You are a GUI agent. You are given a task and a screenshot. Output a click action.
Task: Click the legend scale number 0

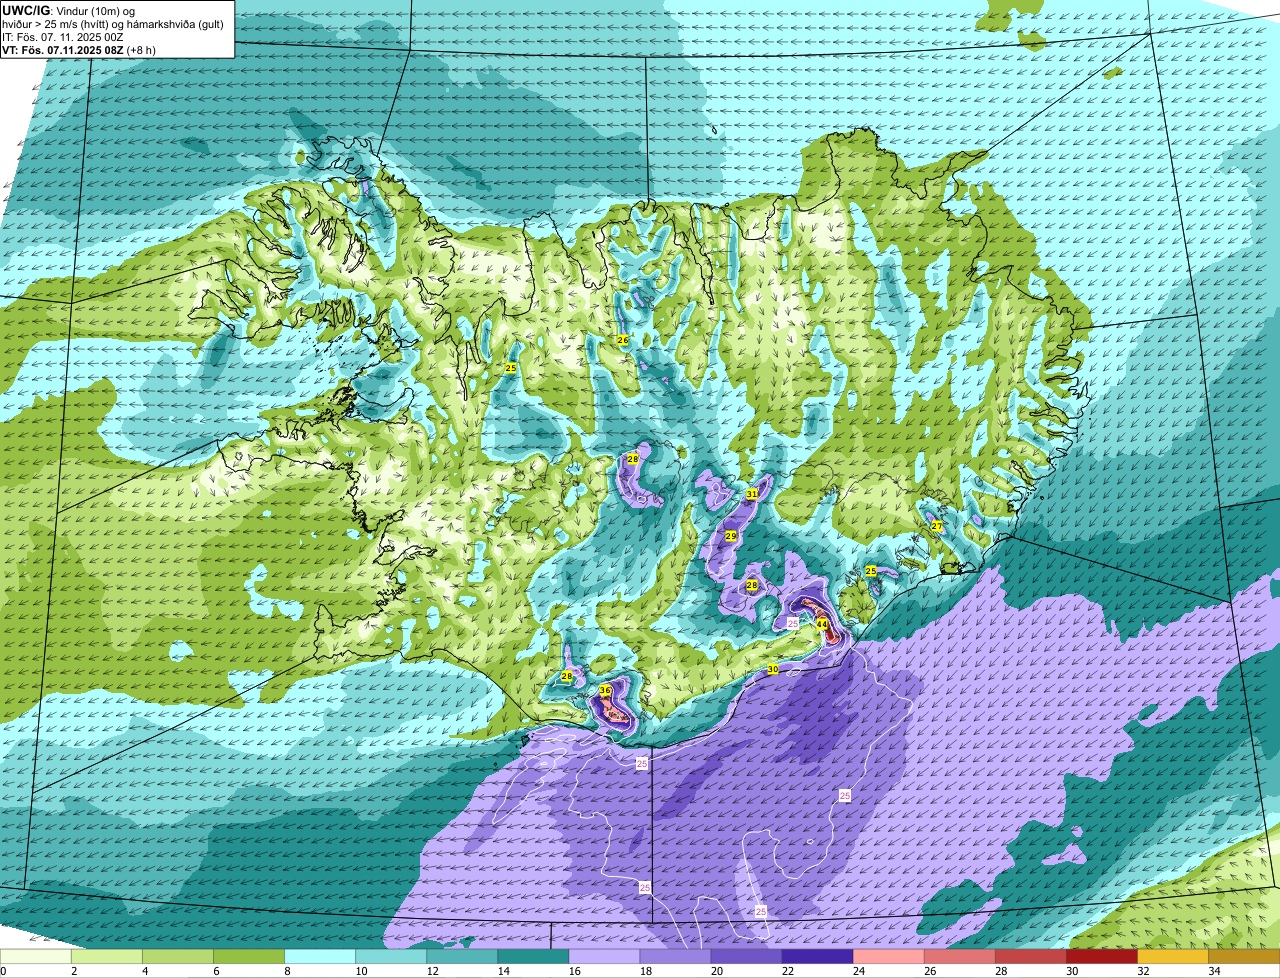pos(3,971)
